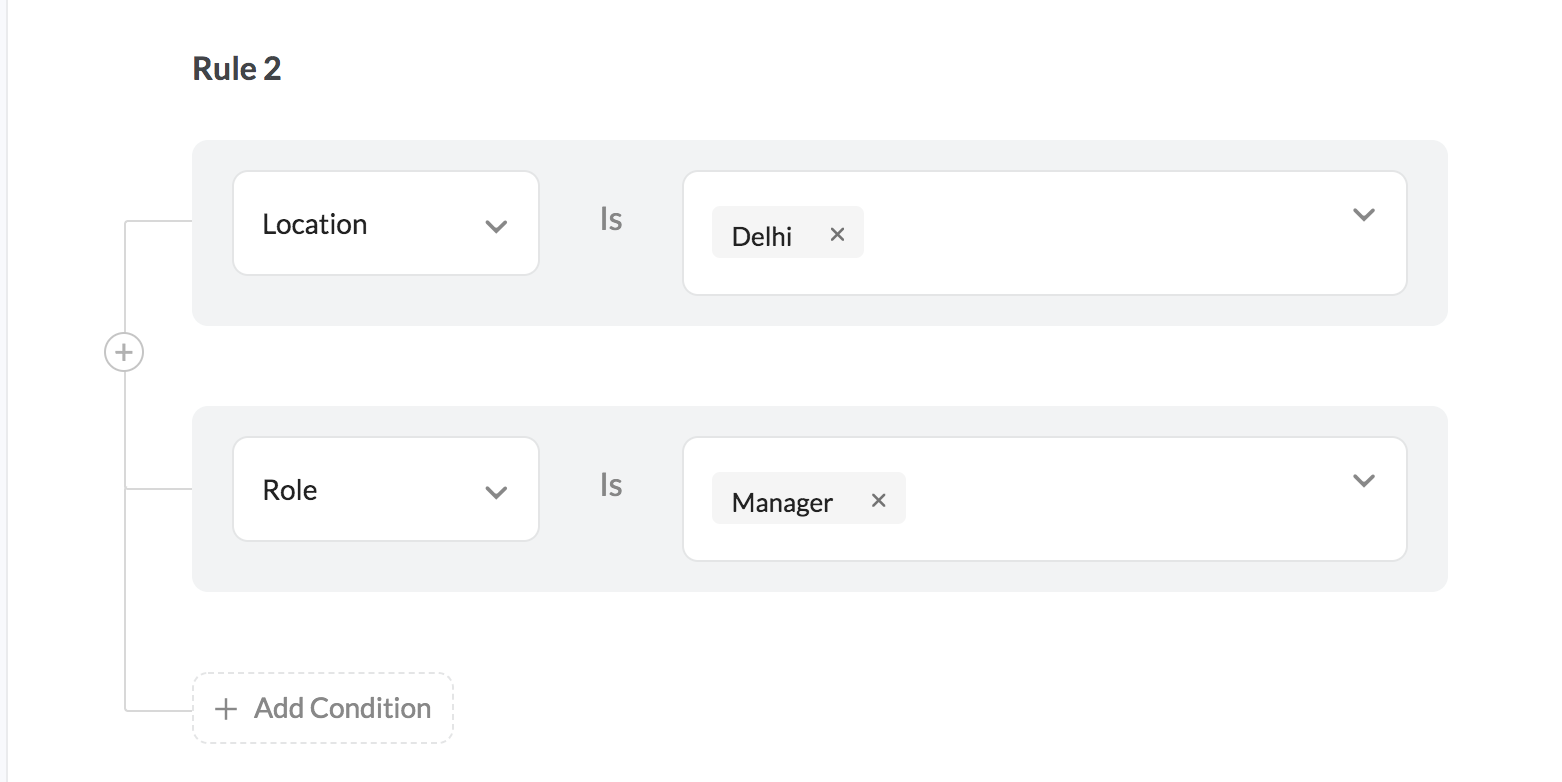Click gray margin left of Location dropdown
The height and width of the screenshot is (782, 1562).
tap(212, 233)
